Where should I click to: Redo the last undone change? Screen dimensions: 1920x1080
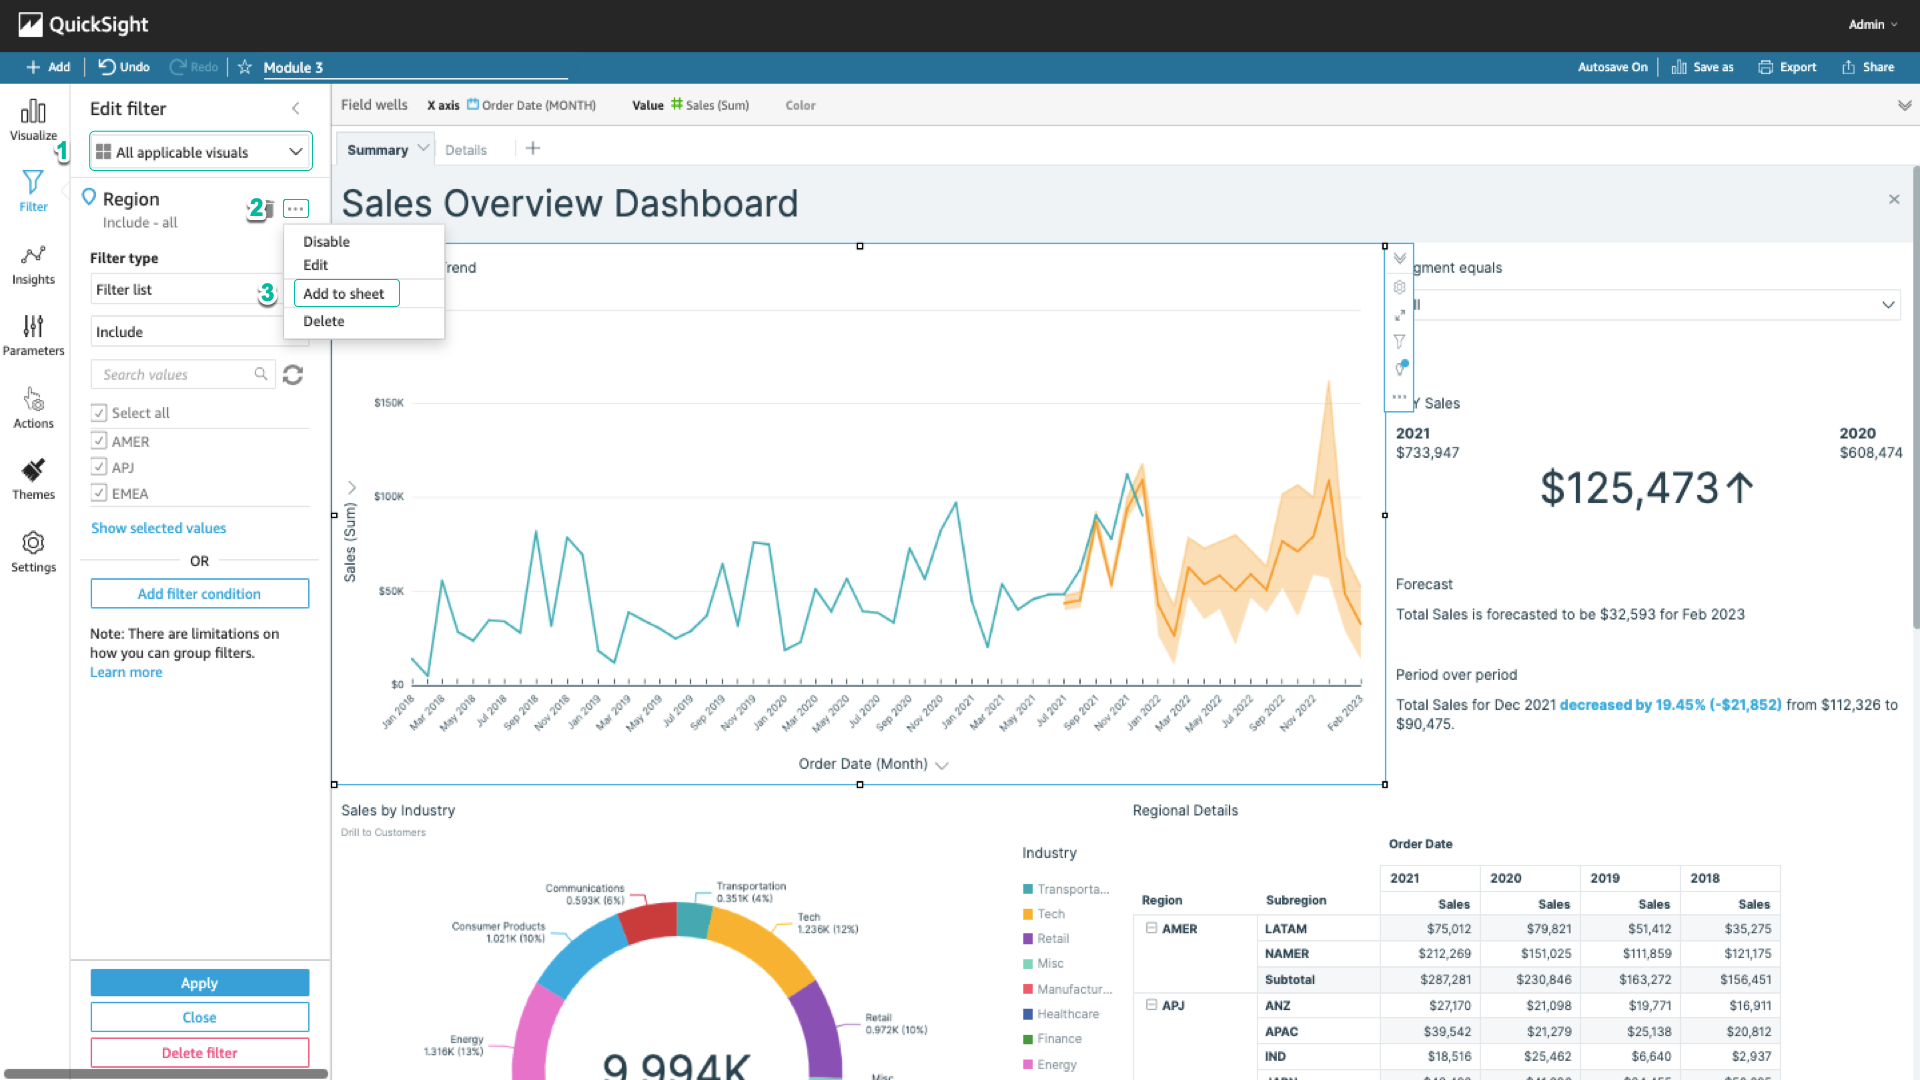point(194,67)
